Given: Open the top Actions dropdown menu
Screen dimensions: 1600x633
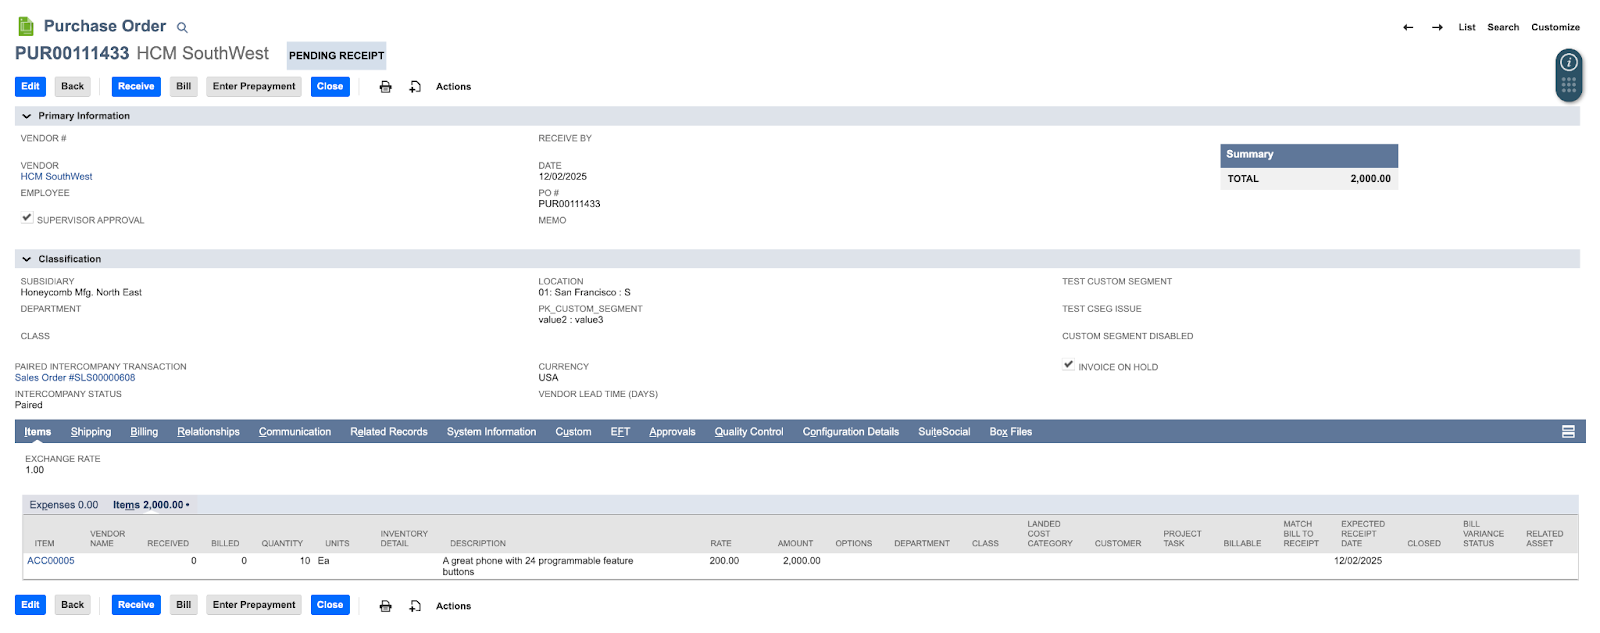Looking at the screenshot, I should [x=453, y=87].
